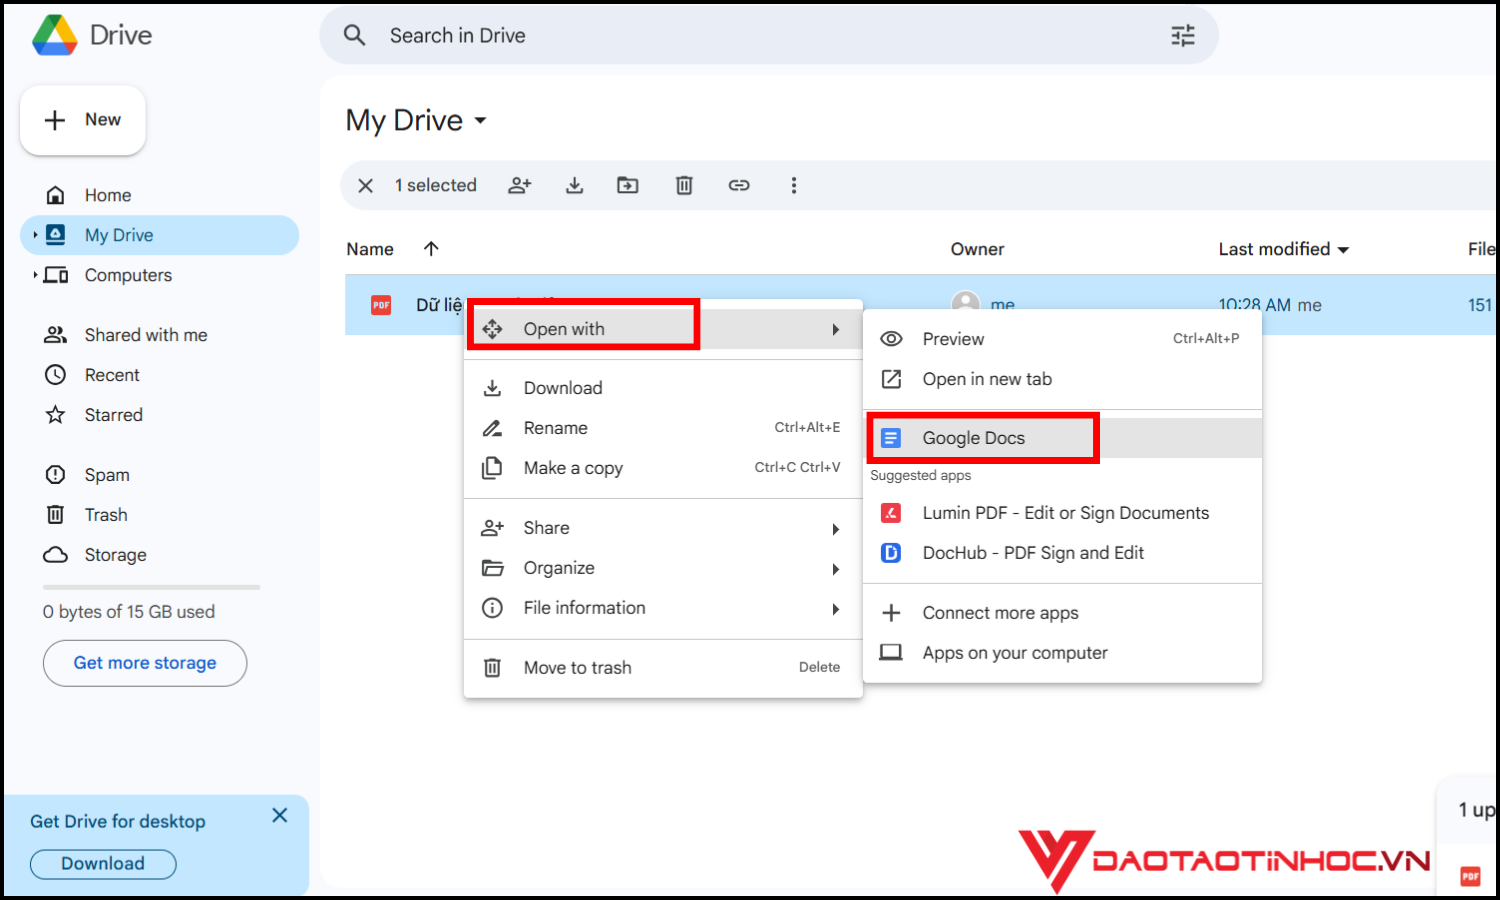Image resolution: width=1500 pixels, height=900 pixels.
Task: Toggle sort direction arrow next to Name
Action: tap(431, 249)
